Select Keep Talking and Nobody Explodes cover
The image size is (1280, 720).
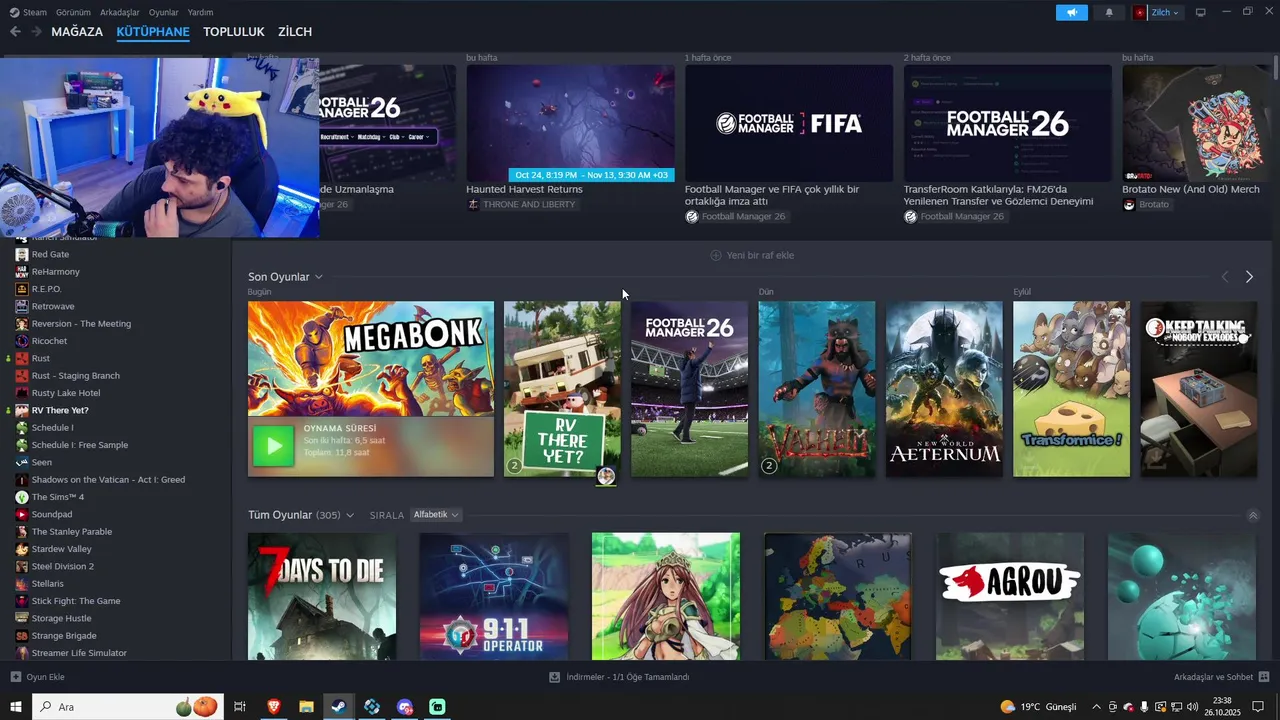[x=1199, y=389]
